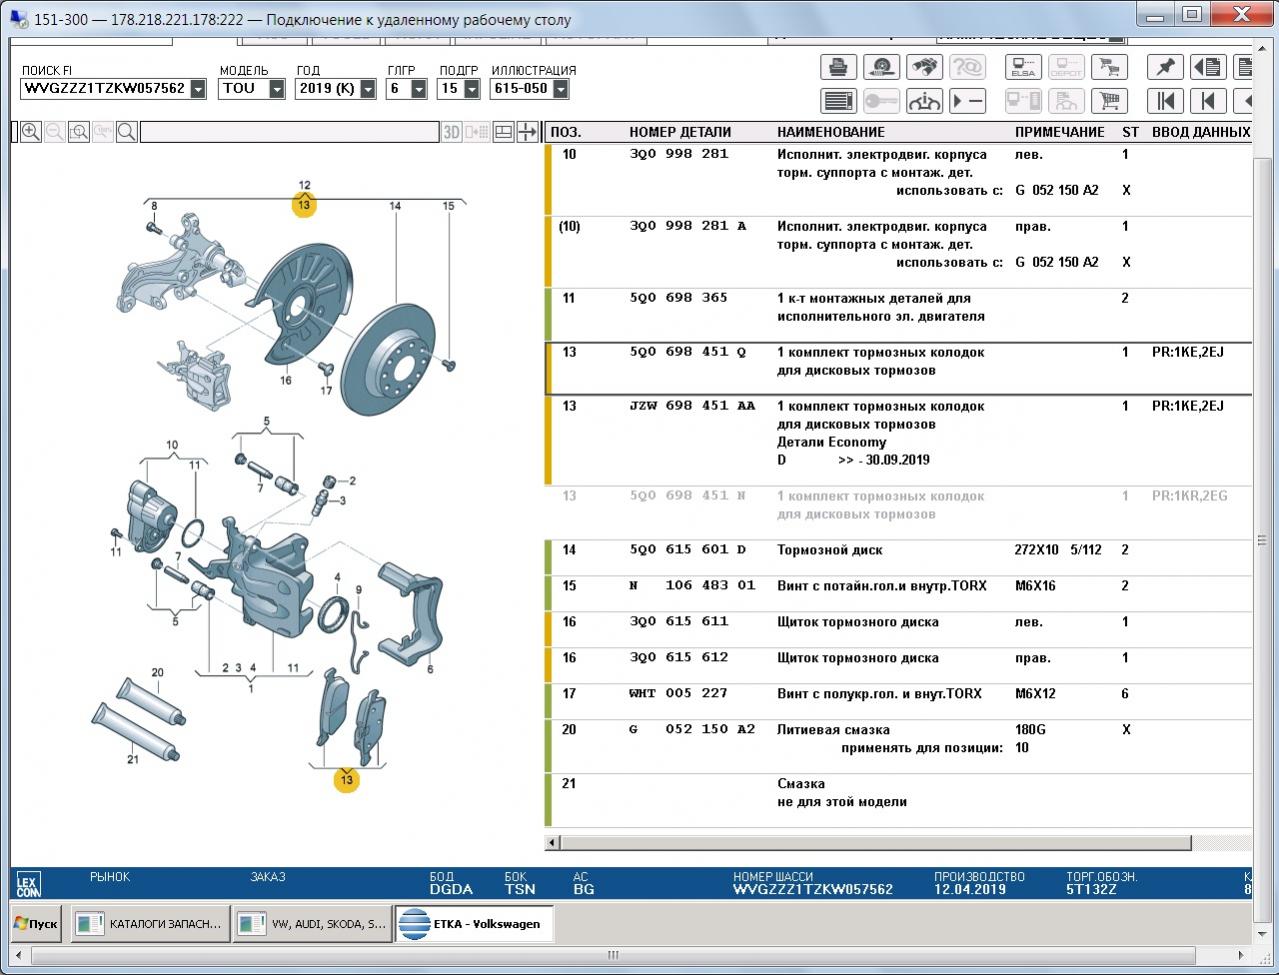Select the Литиевая смазка row

coord(898,745)
